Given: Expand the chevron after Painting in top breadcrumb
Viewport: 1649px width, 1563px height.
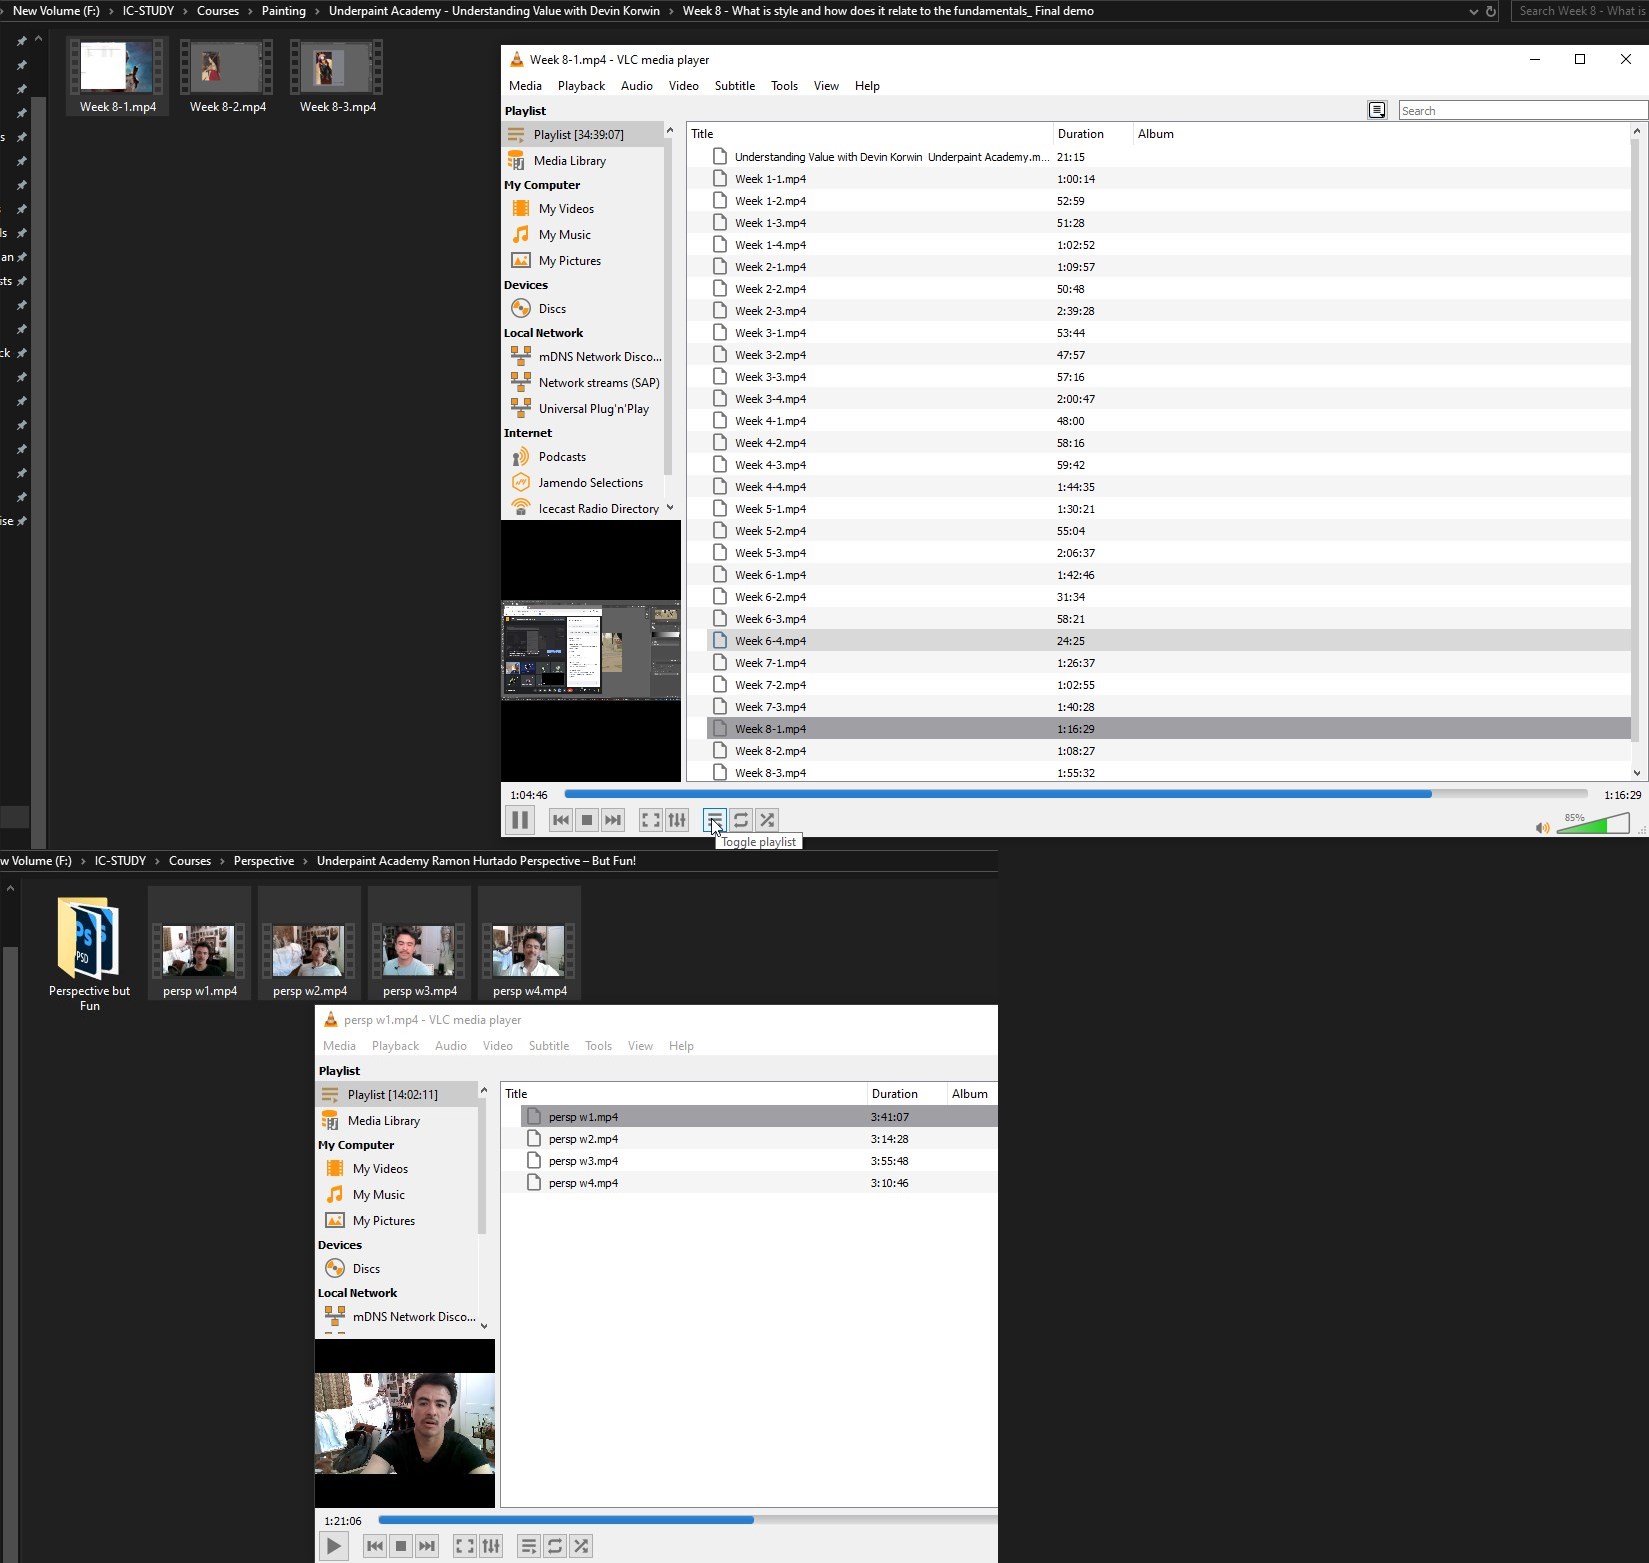Looking at the screenshot, I should pos(317,11).
